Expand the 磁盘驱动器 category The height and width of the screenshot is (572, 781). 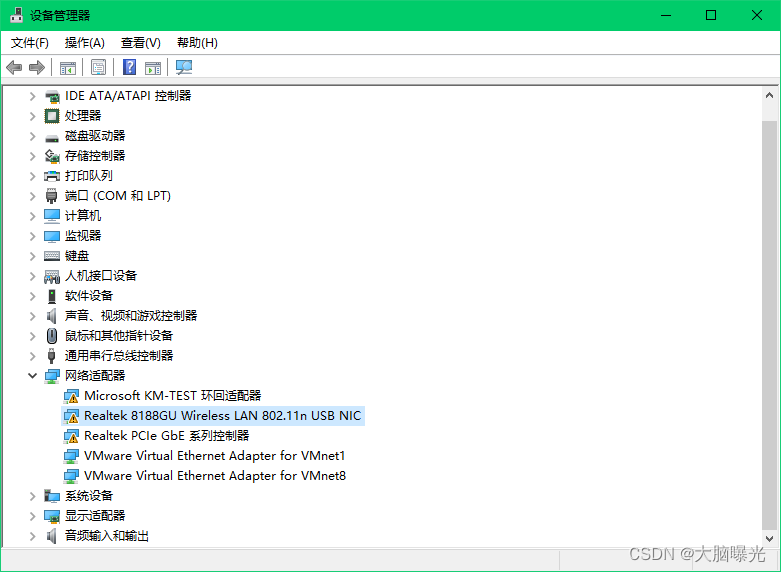[32, 136]
